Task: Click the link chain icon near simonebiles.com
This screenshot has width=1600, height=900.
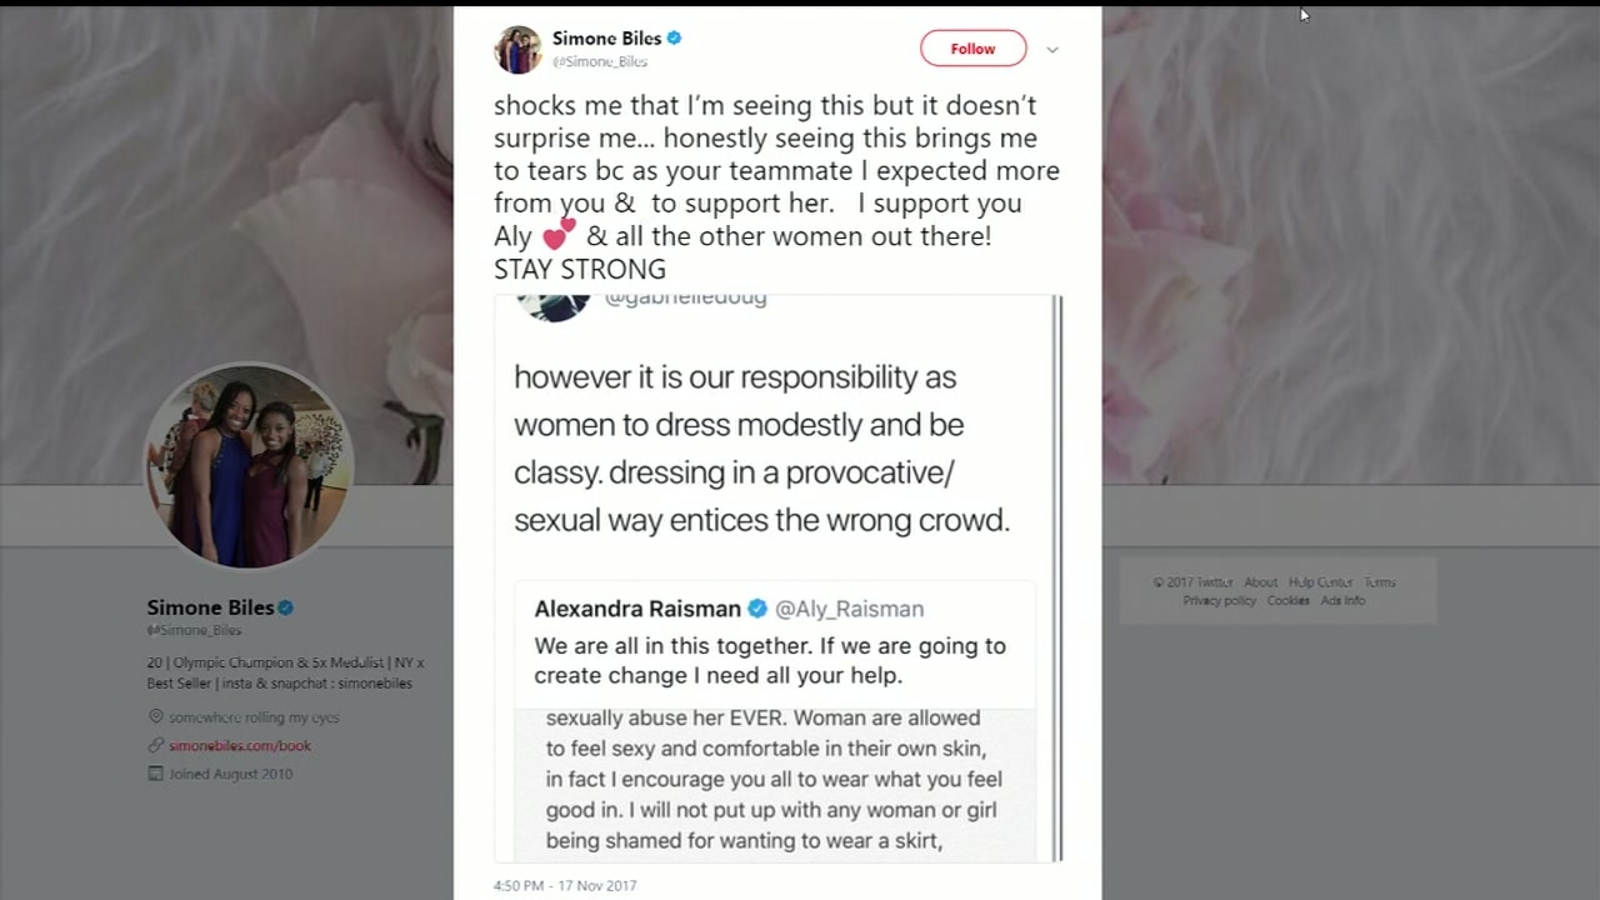Action: point(156,745)
